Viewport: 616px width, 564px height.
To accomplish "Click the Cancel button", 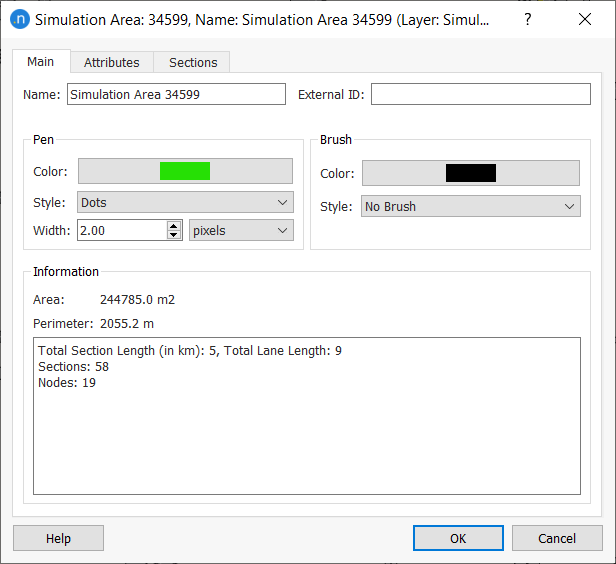I will coord(557,538).
